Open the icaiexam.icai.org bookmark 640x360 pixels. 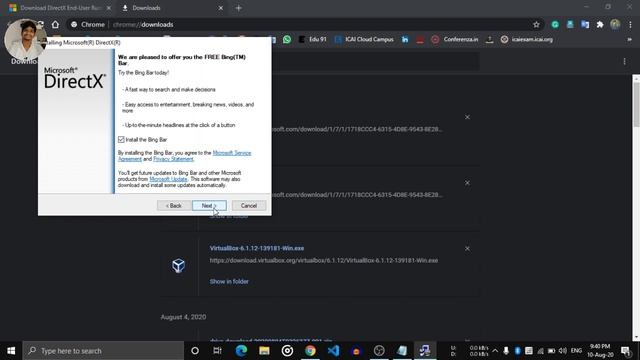click(x=527, y=39)
